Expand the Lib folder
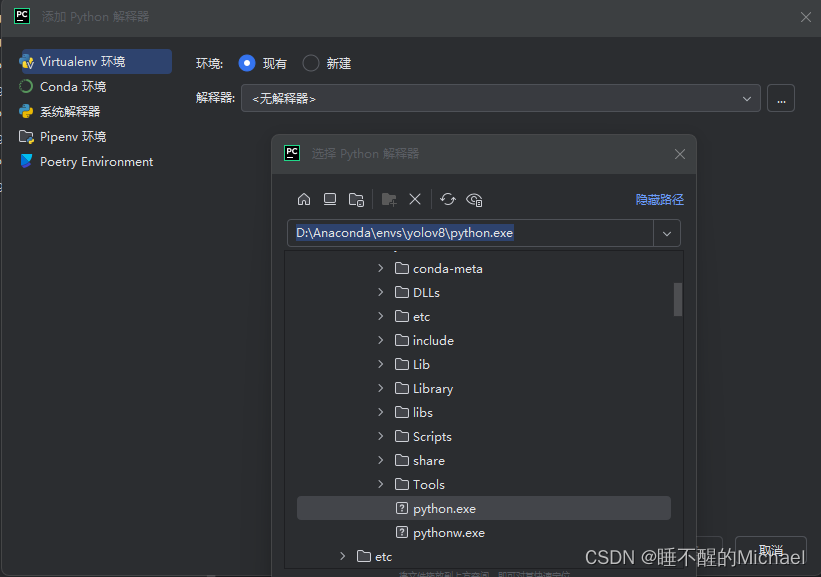821x577 pixels. click(381, 364)
